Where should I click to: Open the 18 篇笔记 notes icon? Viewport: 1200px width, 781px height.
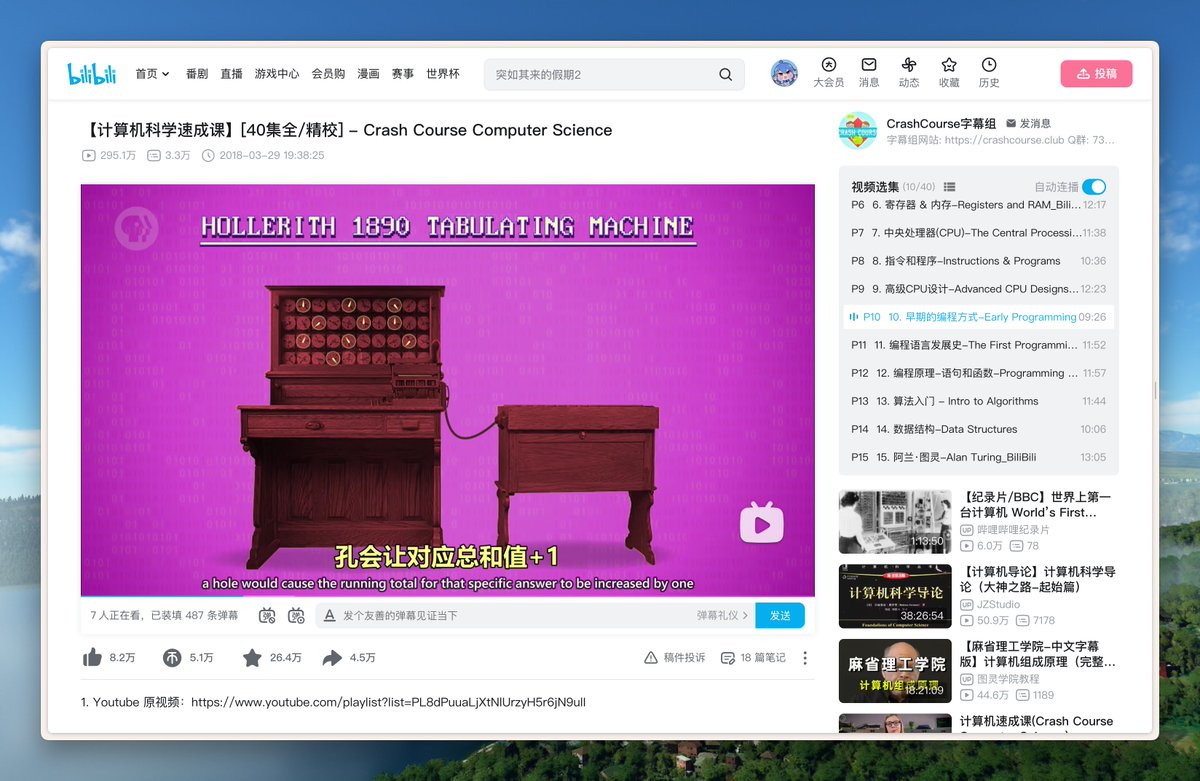(728, 658)
